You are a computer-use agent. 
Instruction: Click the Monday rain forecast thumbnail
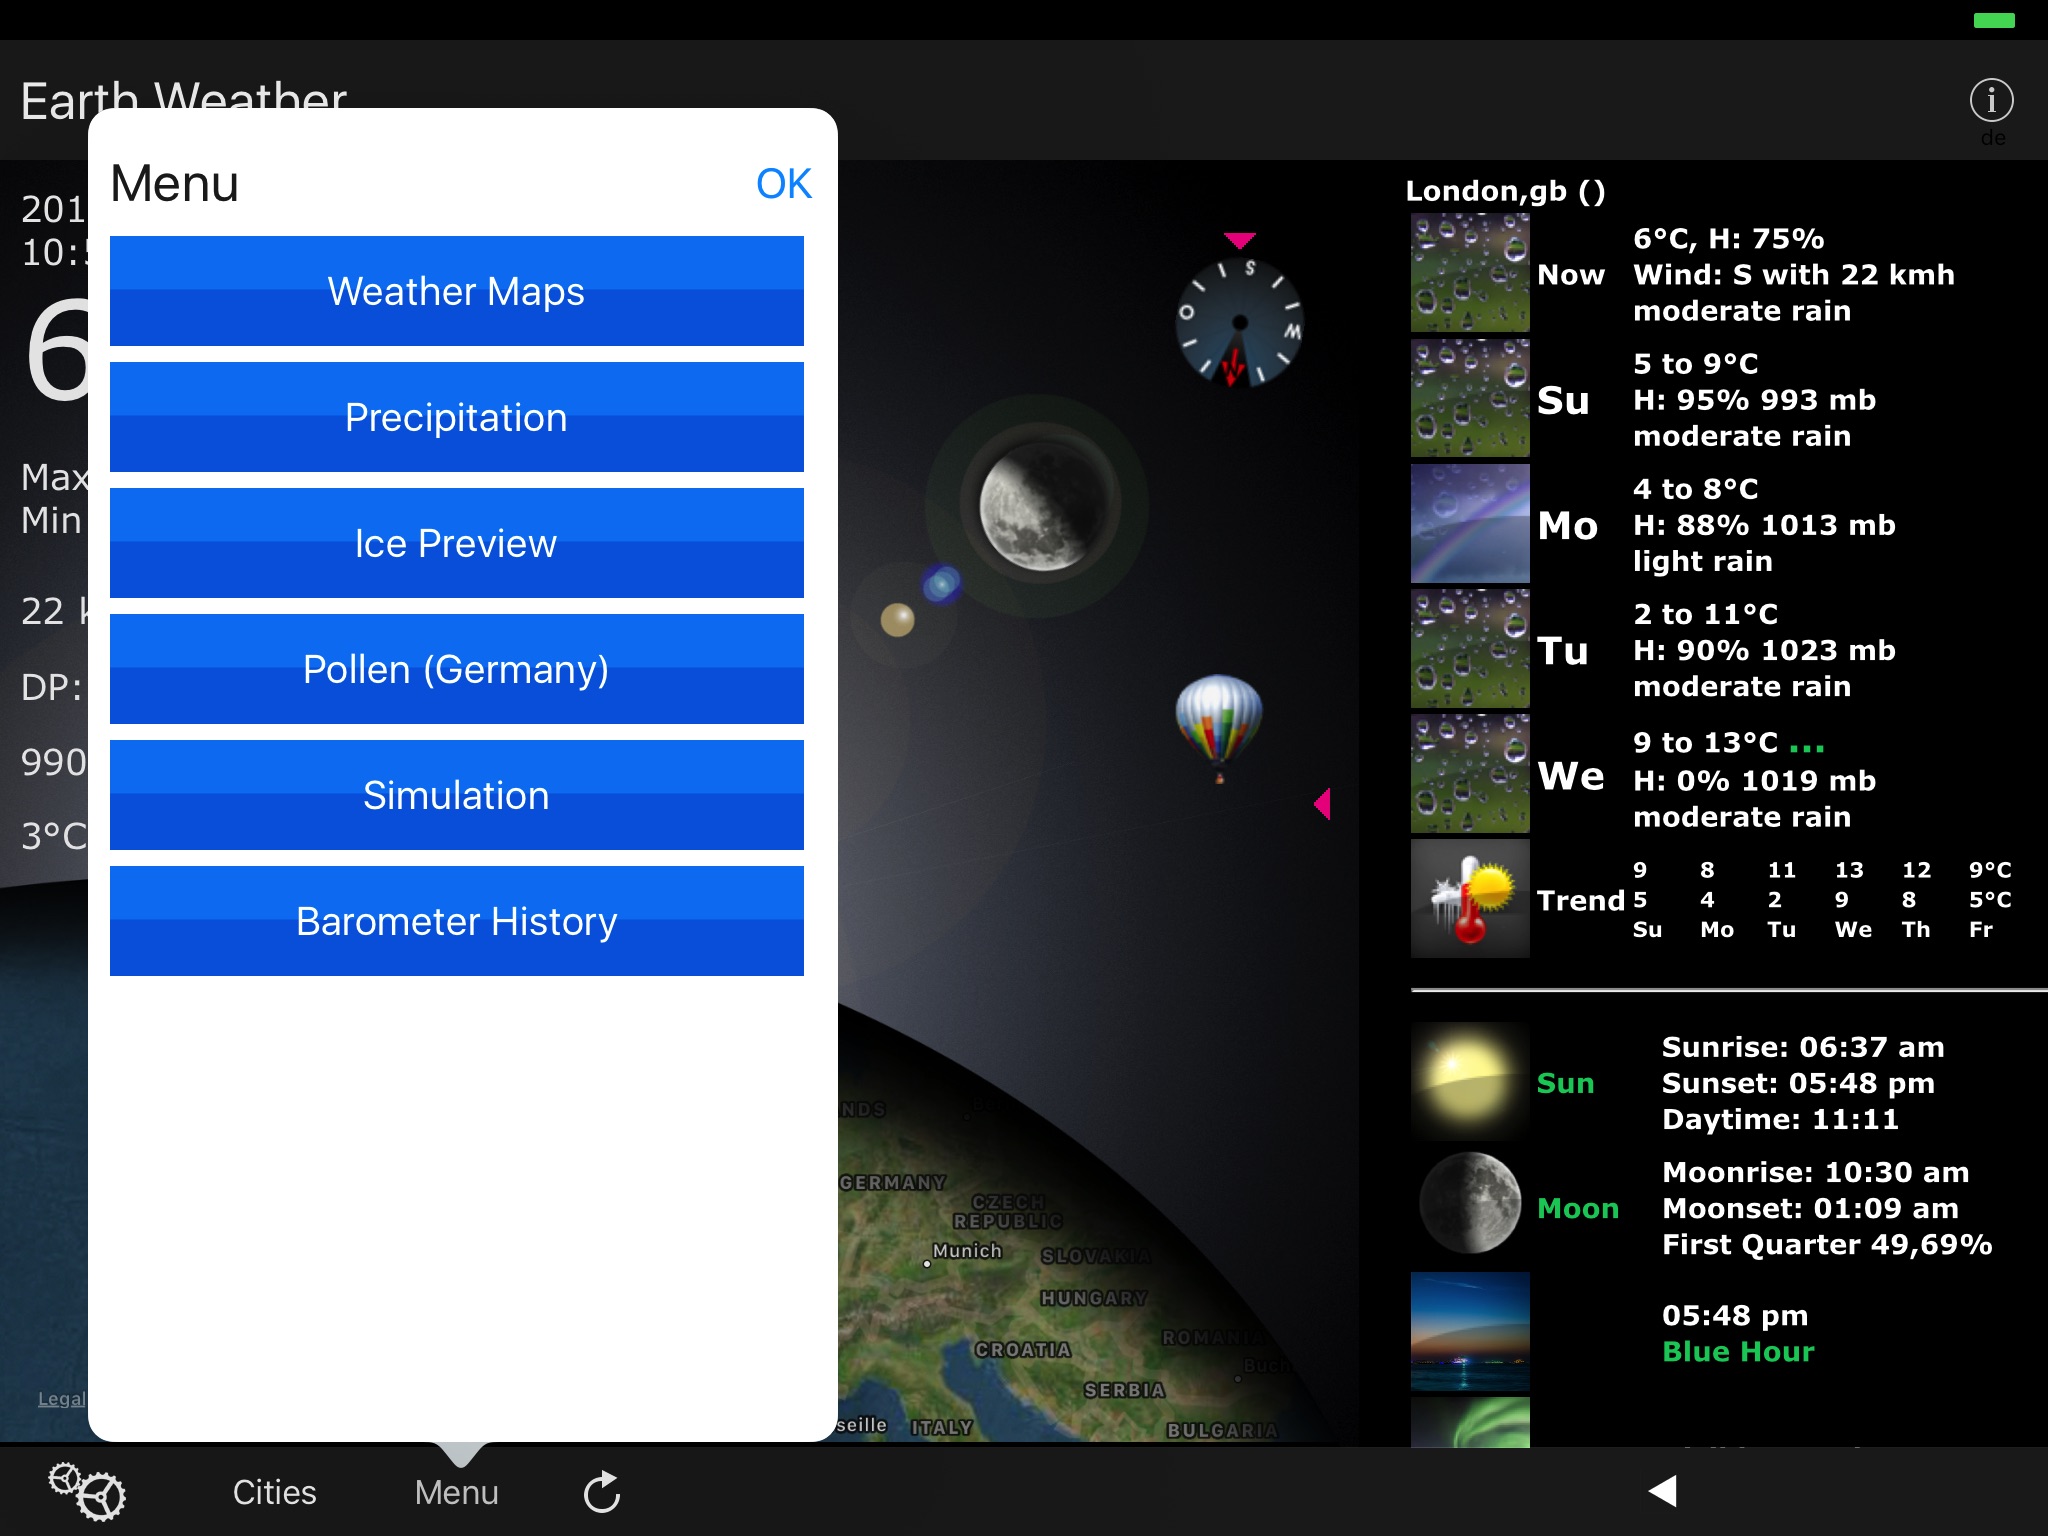[x=1466, y=524]
